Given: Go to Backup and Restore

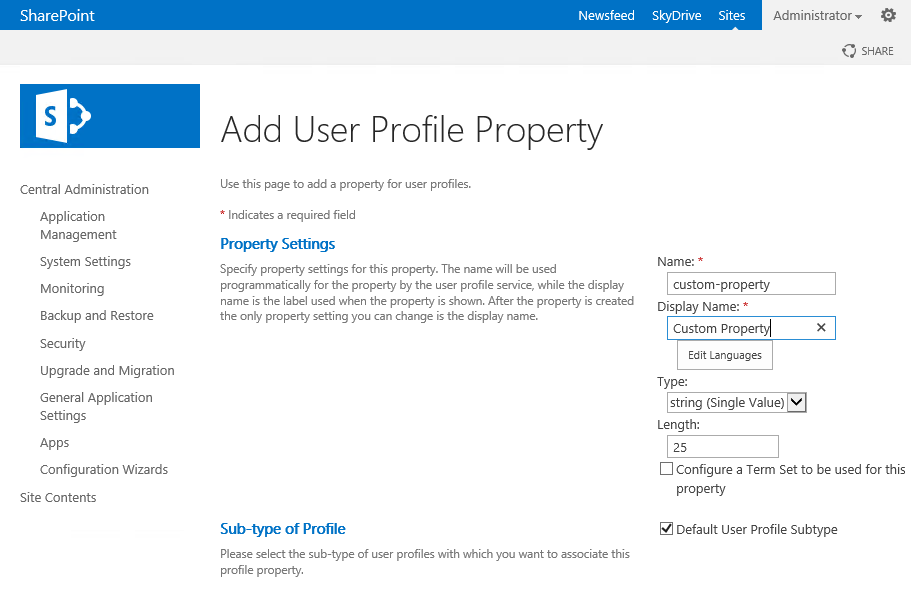Looking at the screenshot, I should (x=96, y=315).
